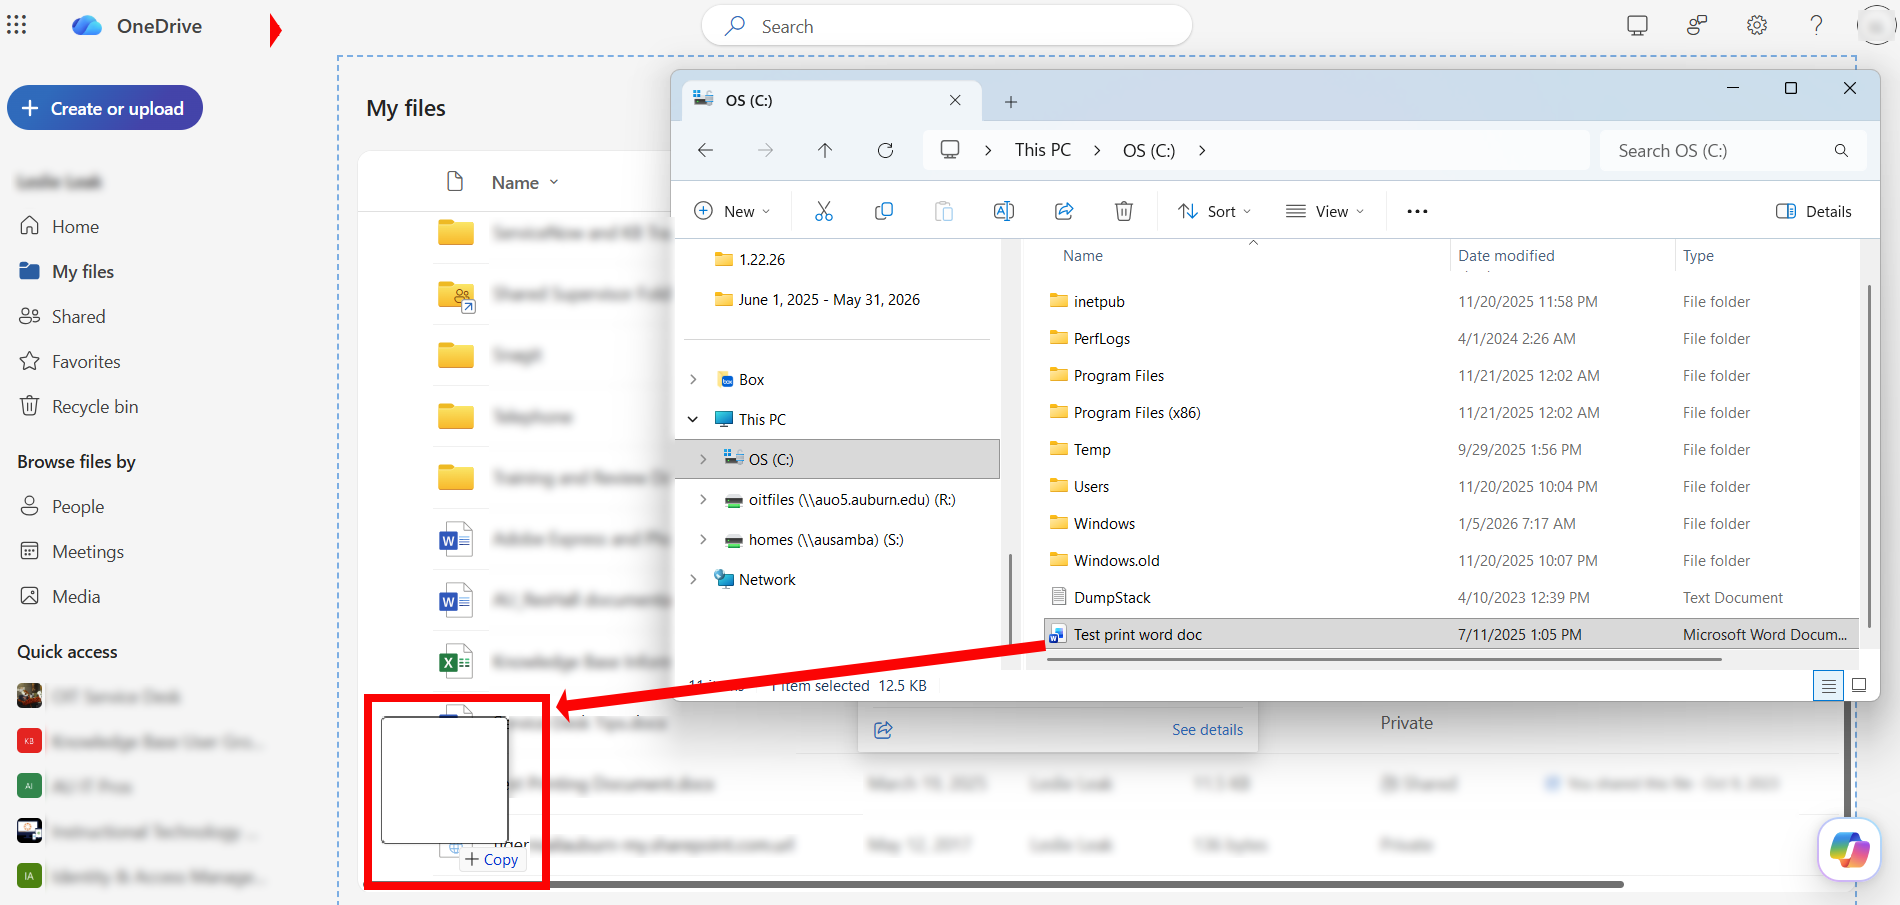Click the Create or upload button

tap(104, 107)
